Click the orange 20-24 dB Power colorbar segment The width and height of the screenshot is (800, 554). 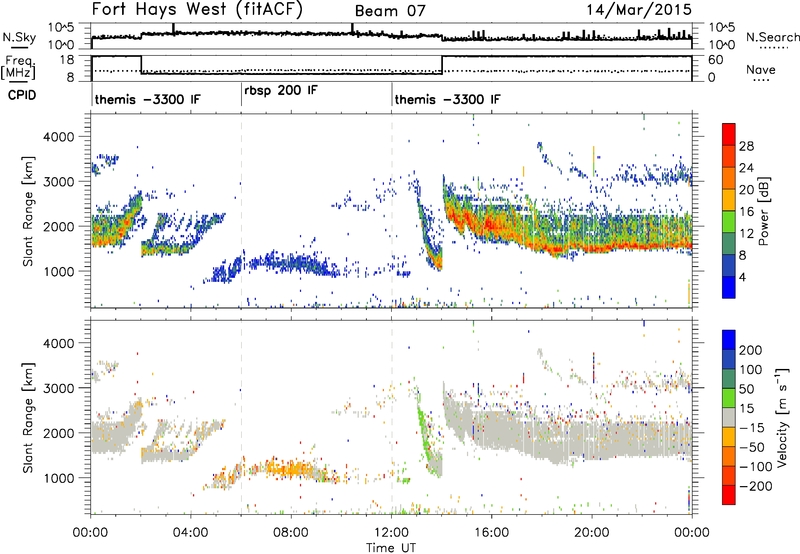tap(729, 178)
